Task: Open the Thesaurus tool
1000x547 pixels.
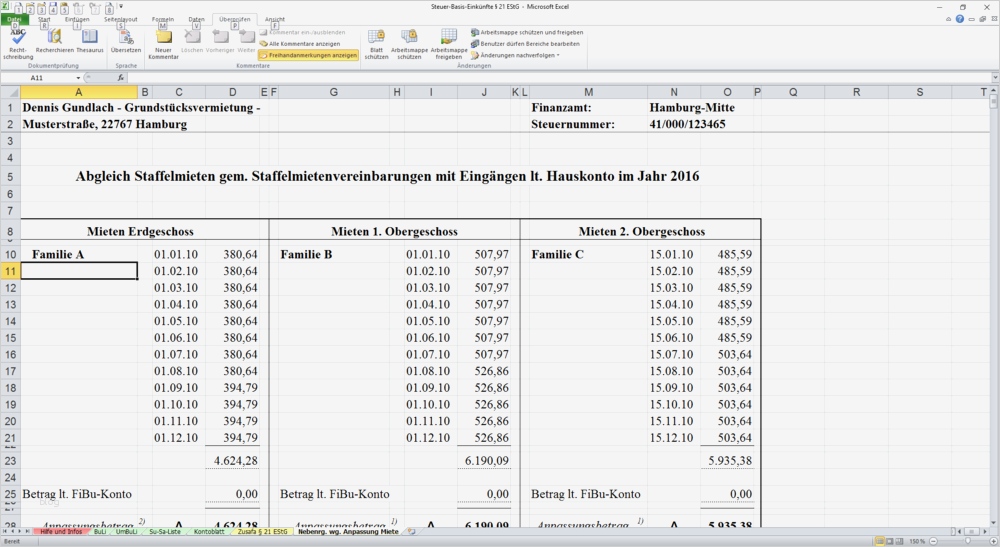Action: pos(90,41)
